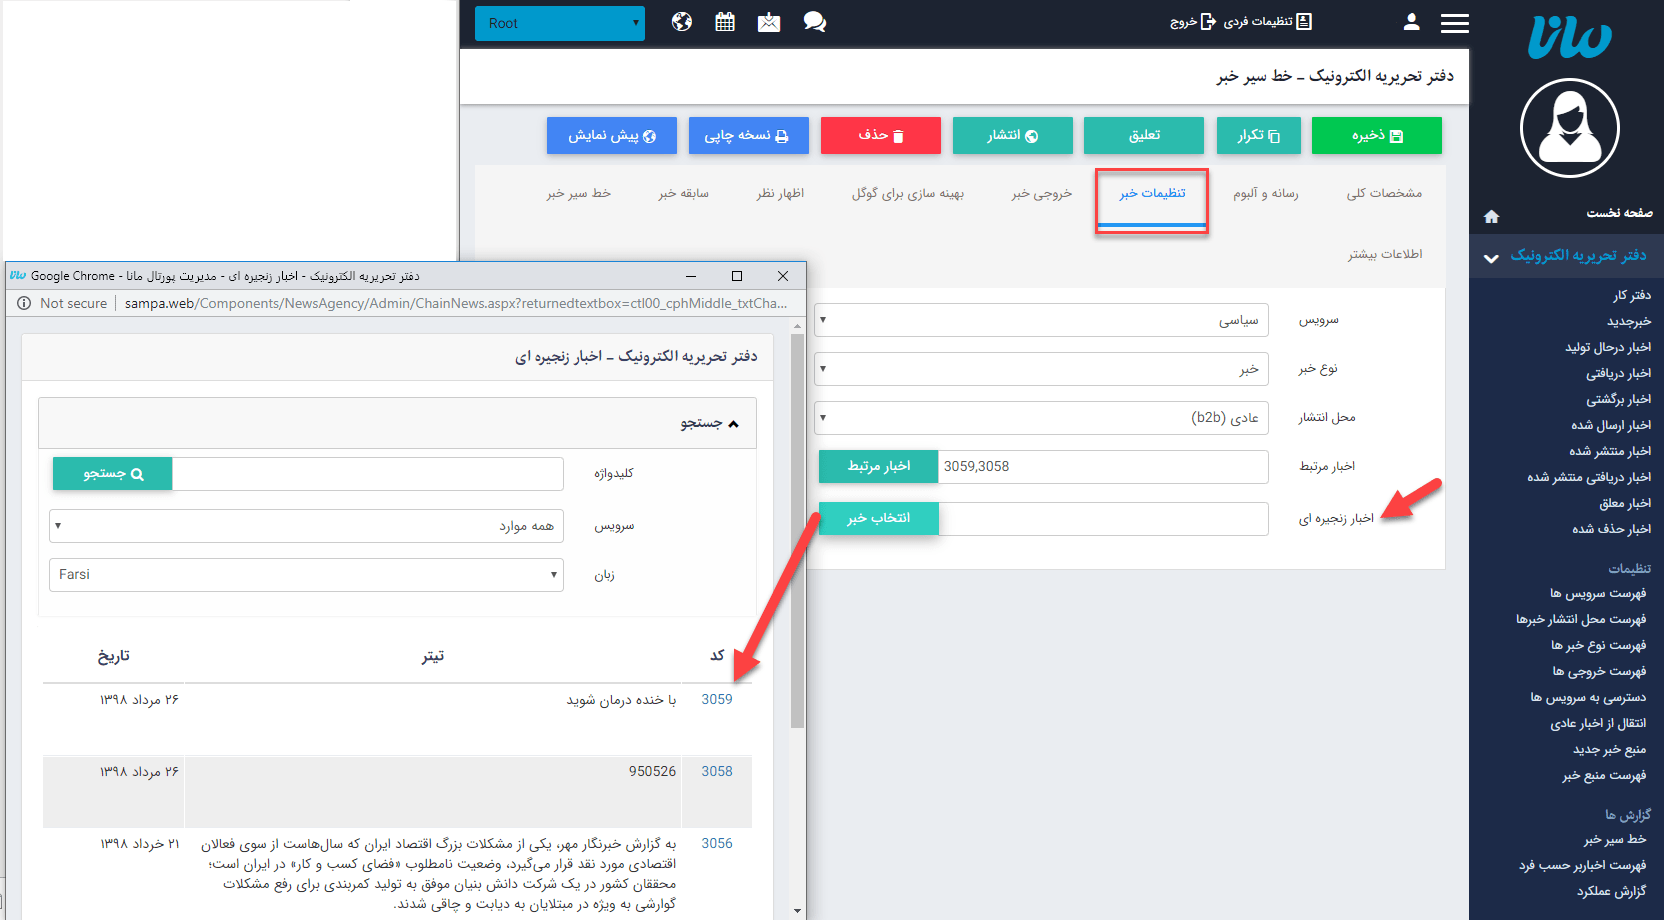Open the Farsi language dropdown
The width and height of the screenshot is (1664, 920).
[x=306, y=575]
